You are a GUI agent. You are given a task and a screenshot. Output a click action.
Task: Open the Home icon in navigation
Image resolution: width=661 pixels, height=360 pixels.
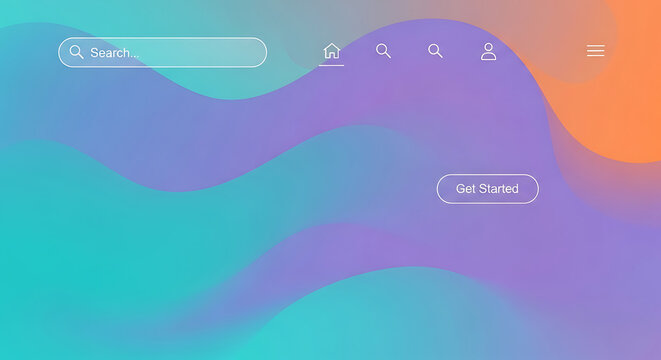click(332, 51)
